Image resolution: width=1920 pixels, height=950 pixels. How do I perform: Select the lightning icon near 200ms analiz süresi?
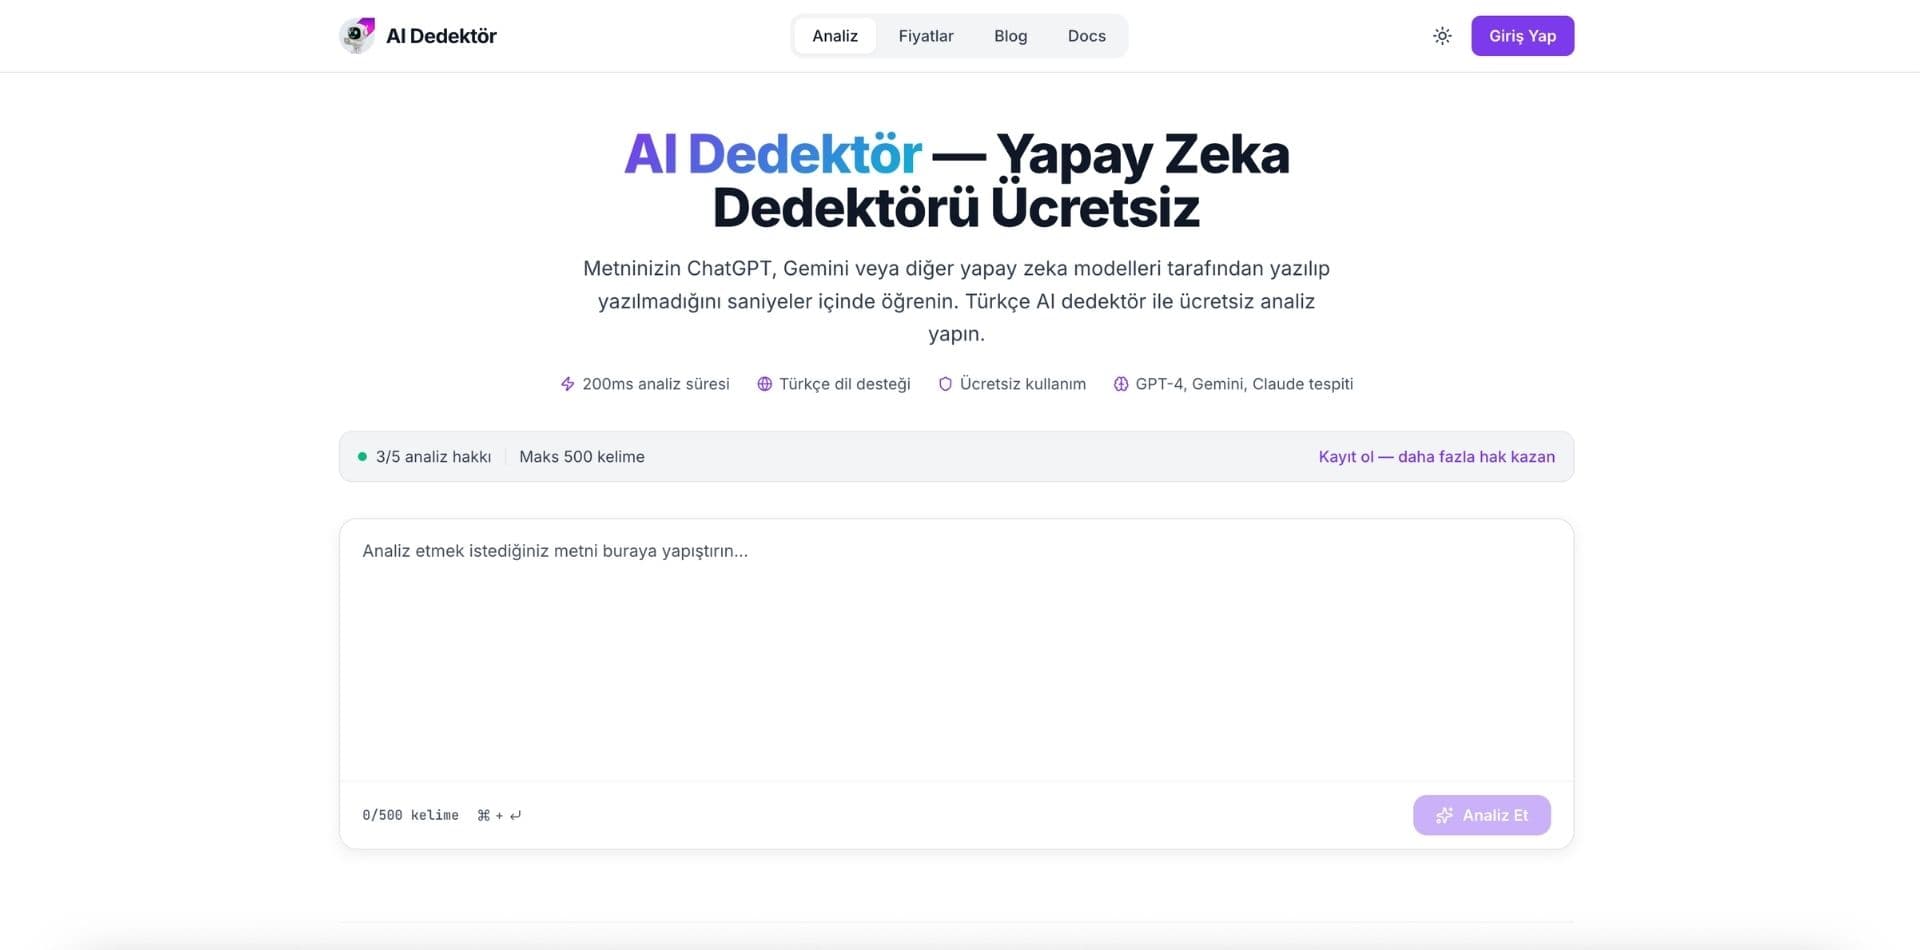[x=566, y=383]
